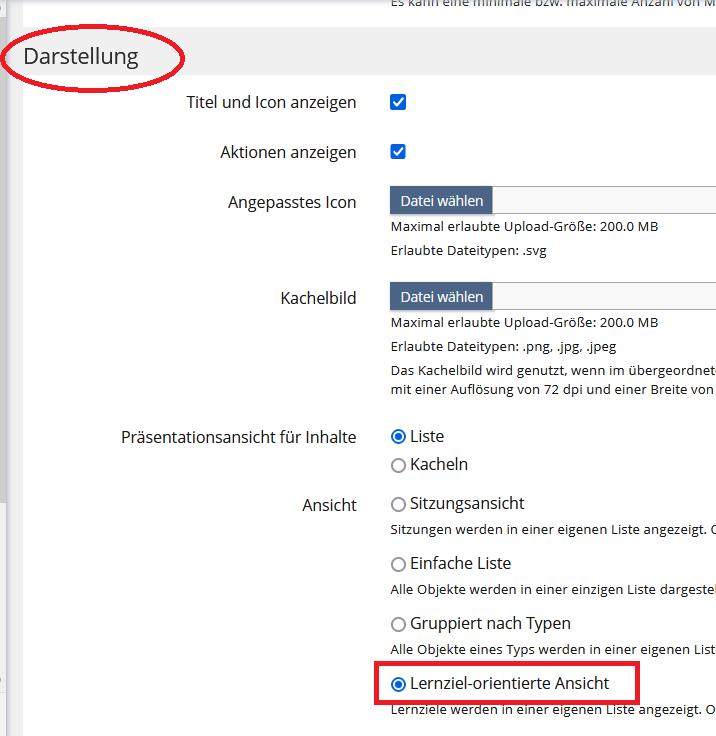Screen dimensions: 716x736
Task: Click 'Datei wählen' for Kachelbild
Action: click(x=441, y=297)
